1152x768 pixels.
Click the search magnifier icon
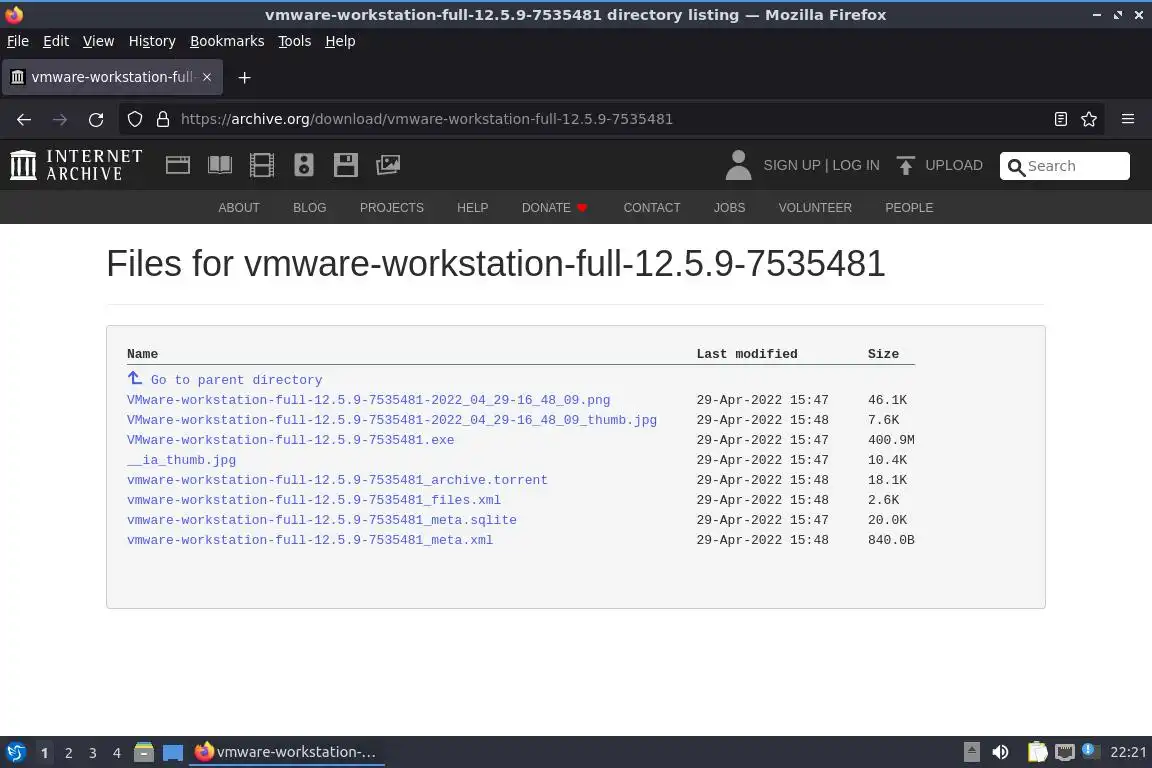coord(1016,167)
